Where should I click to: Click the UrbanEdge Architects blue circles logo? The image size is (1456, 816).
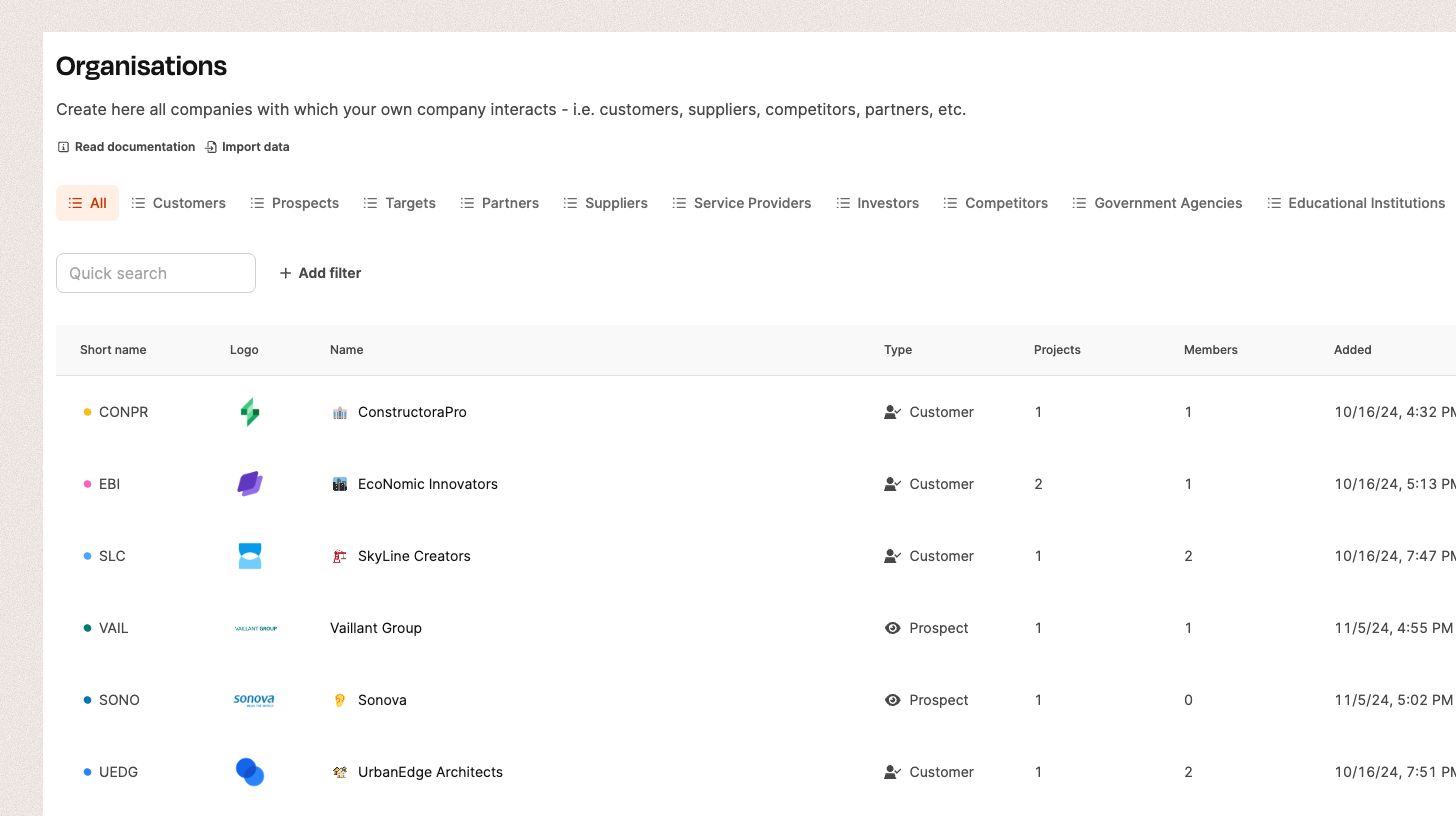[250, 772]
